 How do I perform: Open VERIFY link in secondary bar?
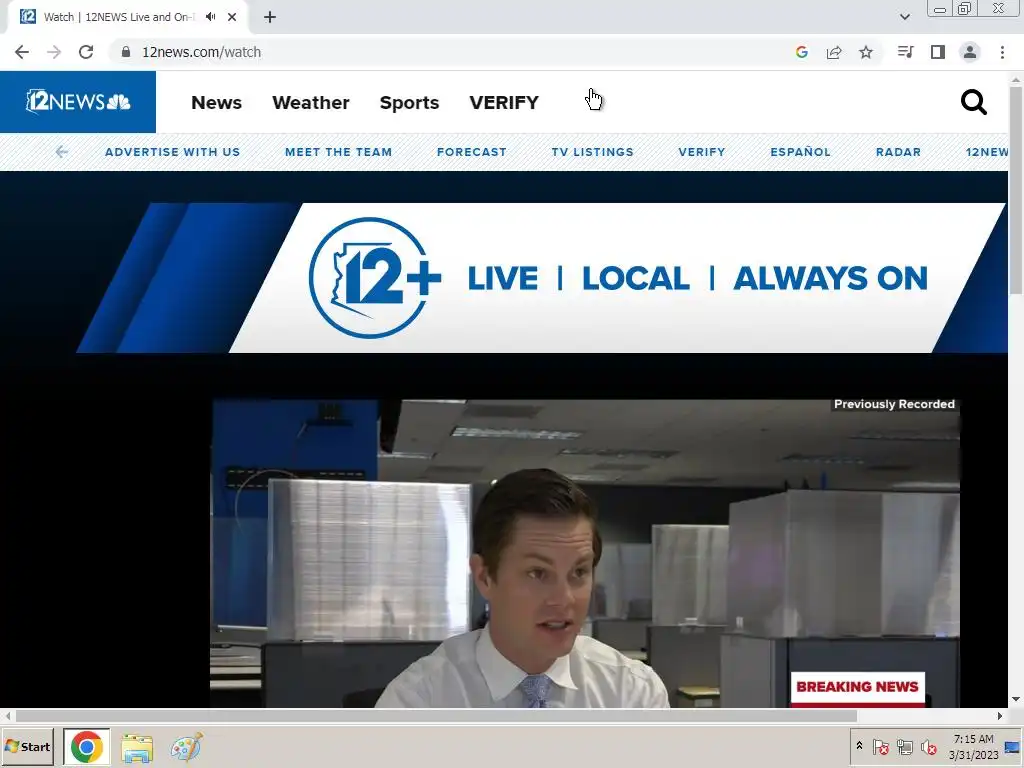pyautogui.click(x=701, y=152)
